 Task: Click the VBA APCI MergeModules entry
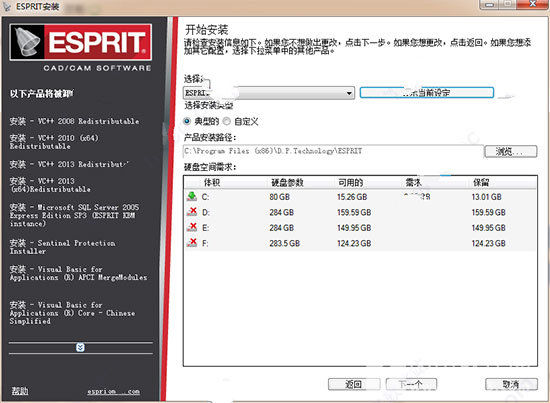pyautogui.click(x=79, y=273)
